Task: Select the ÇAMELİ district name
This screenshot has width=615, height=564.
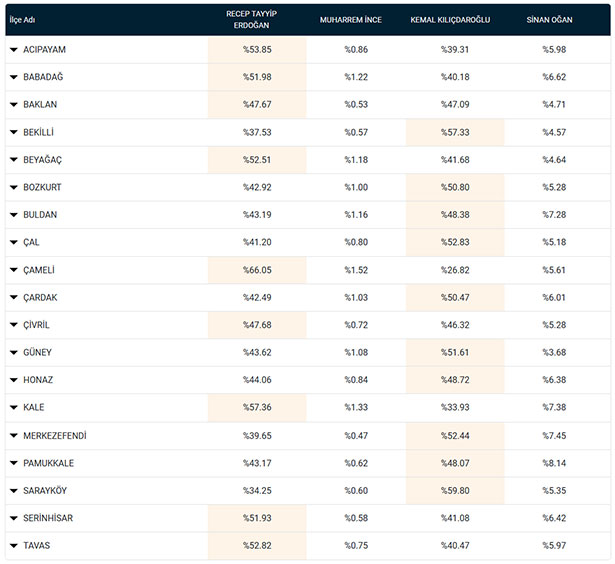Action: tap(39, 270)
